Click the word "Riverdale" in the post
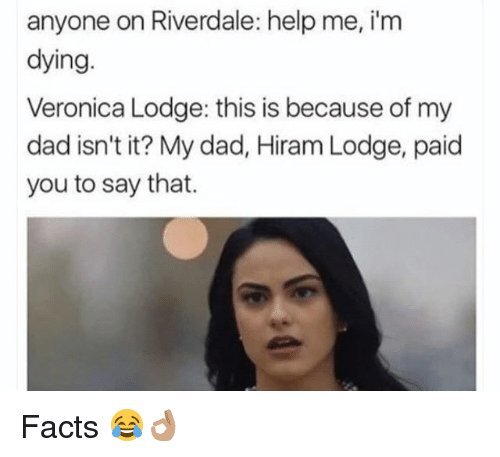This screenshot has width=500, height=457. [204, 22]
